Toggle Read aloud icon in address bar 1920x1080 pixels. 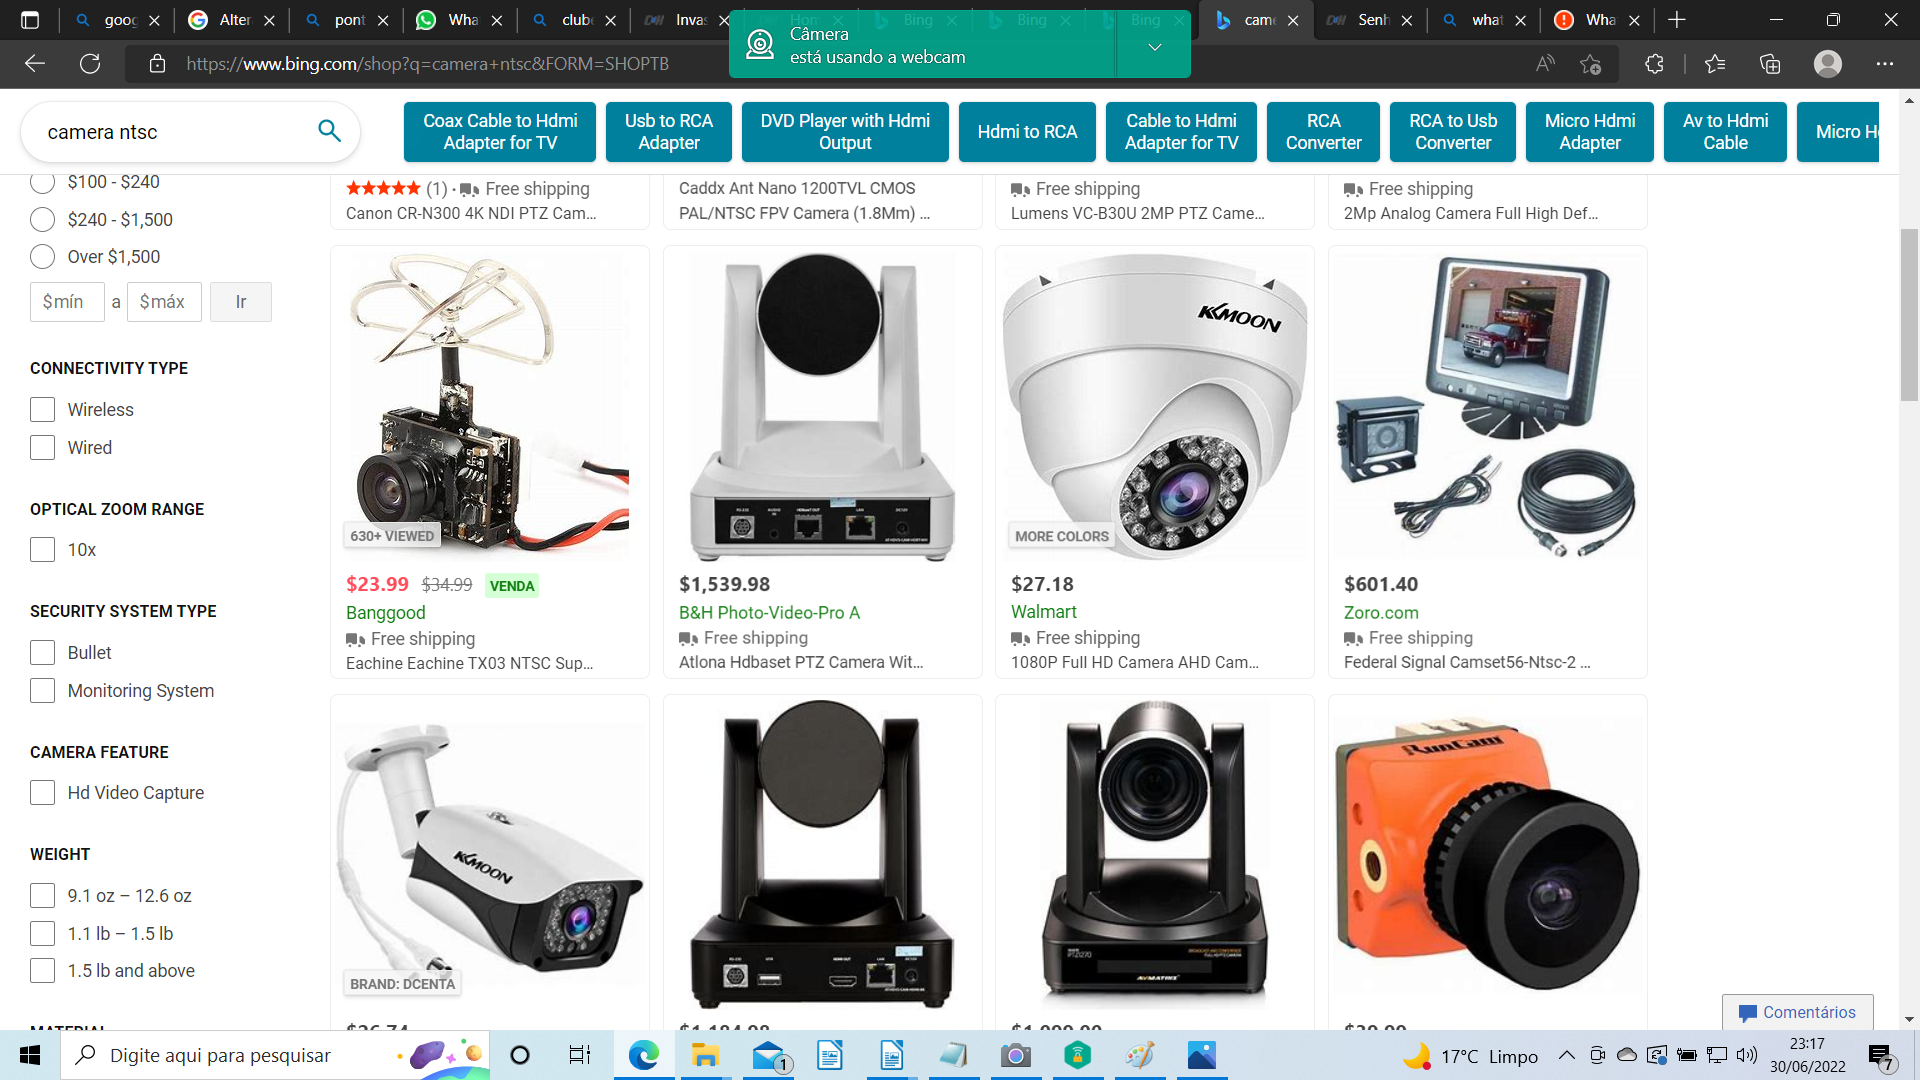pyautogui.click(x=1545, y=64)
